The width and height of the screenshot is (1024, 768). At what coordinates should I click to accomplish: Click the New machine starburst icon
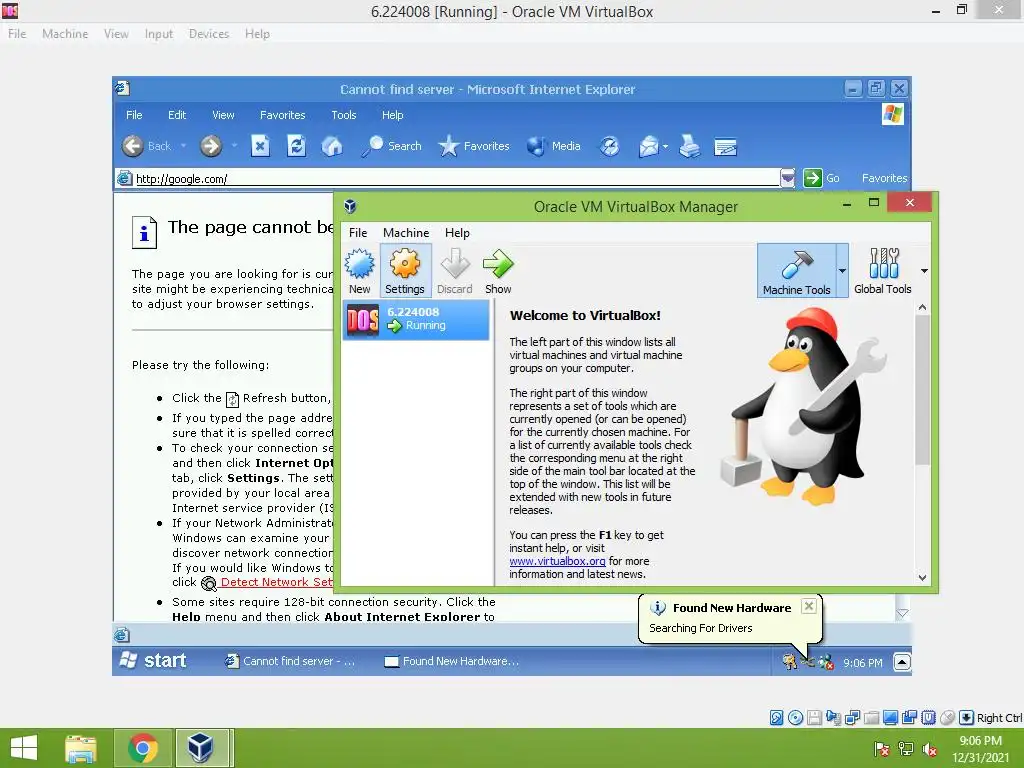pos(359,264)
